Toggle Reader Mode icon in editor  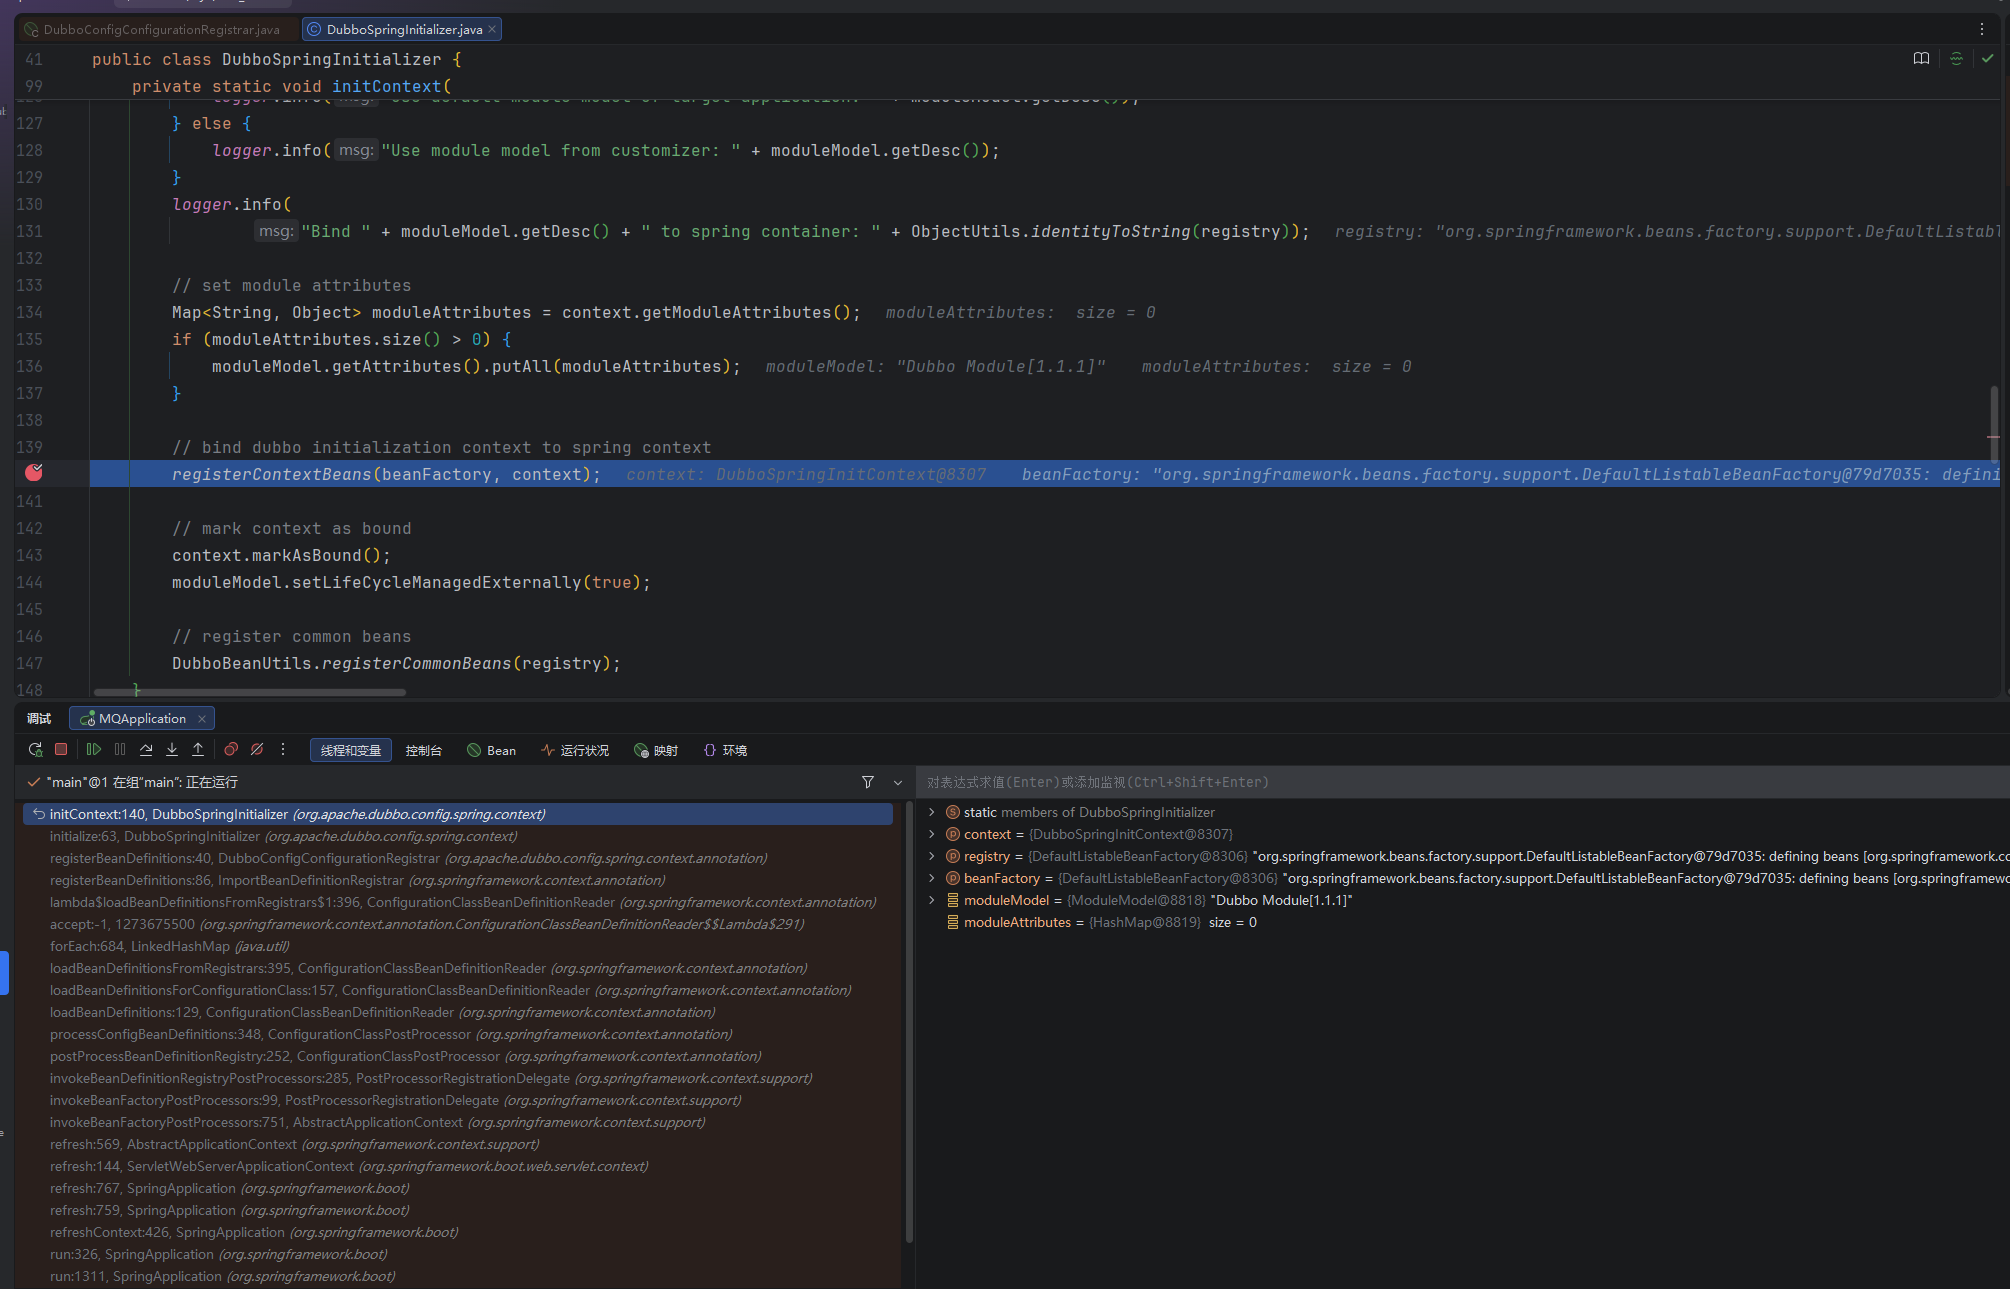coord(1921,59)
